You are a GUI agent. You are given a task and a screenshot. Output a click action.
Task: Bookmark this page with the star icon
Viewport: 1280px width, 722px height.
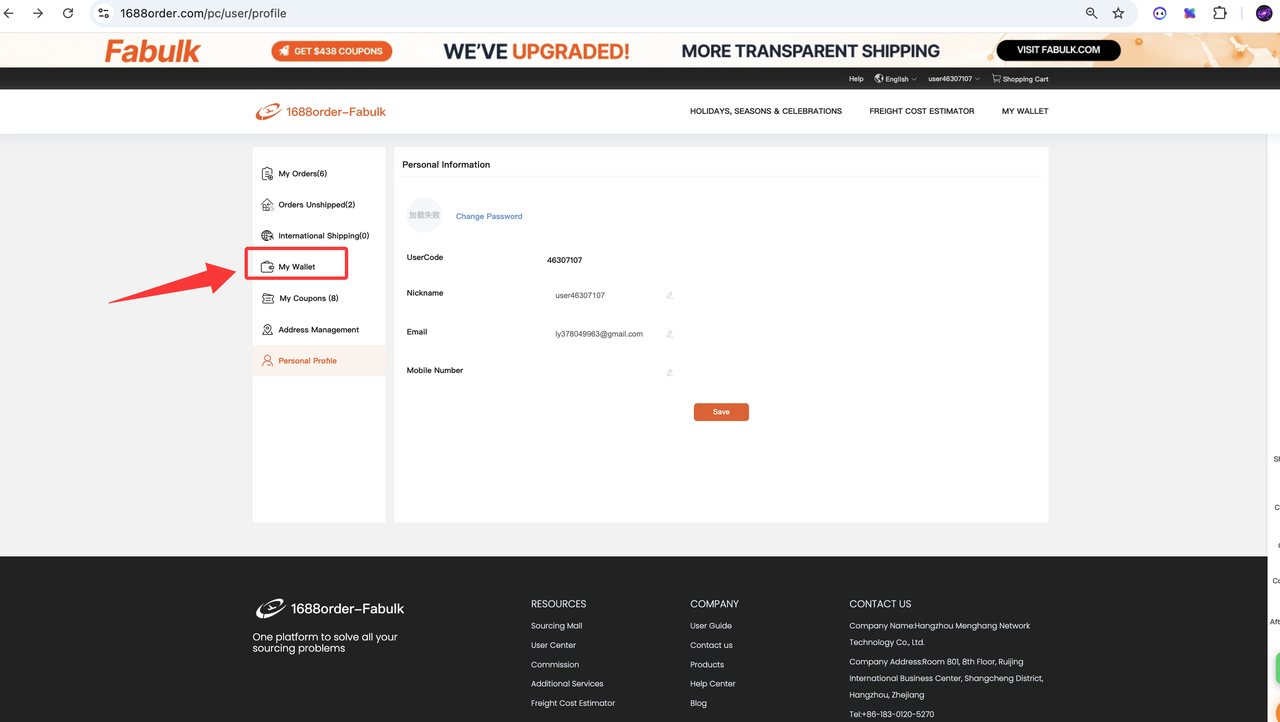[1118, 13]
